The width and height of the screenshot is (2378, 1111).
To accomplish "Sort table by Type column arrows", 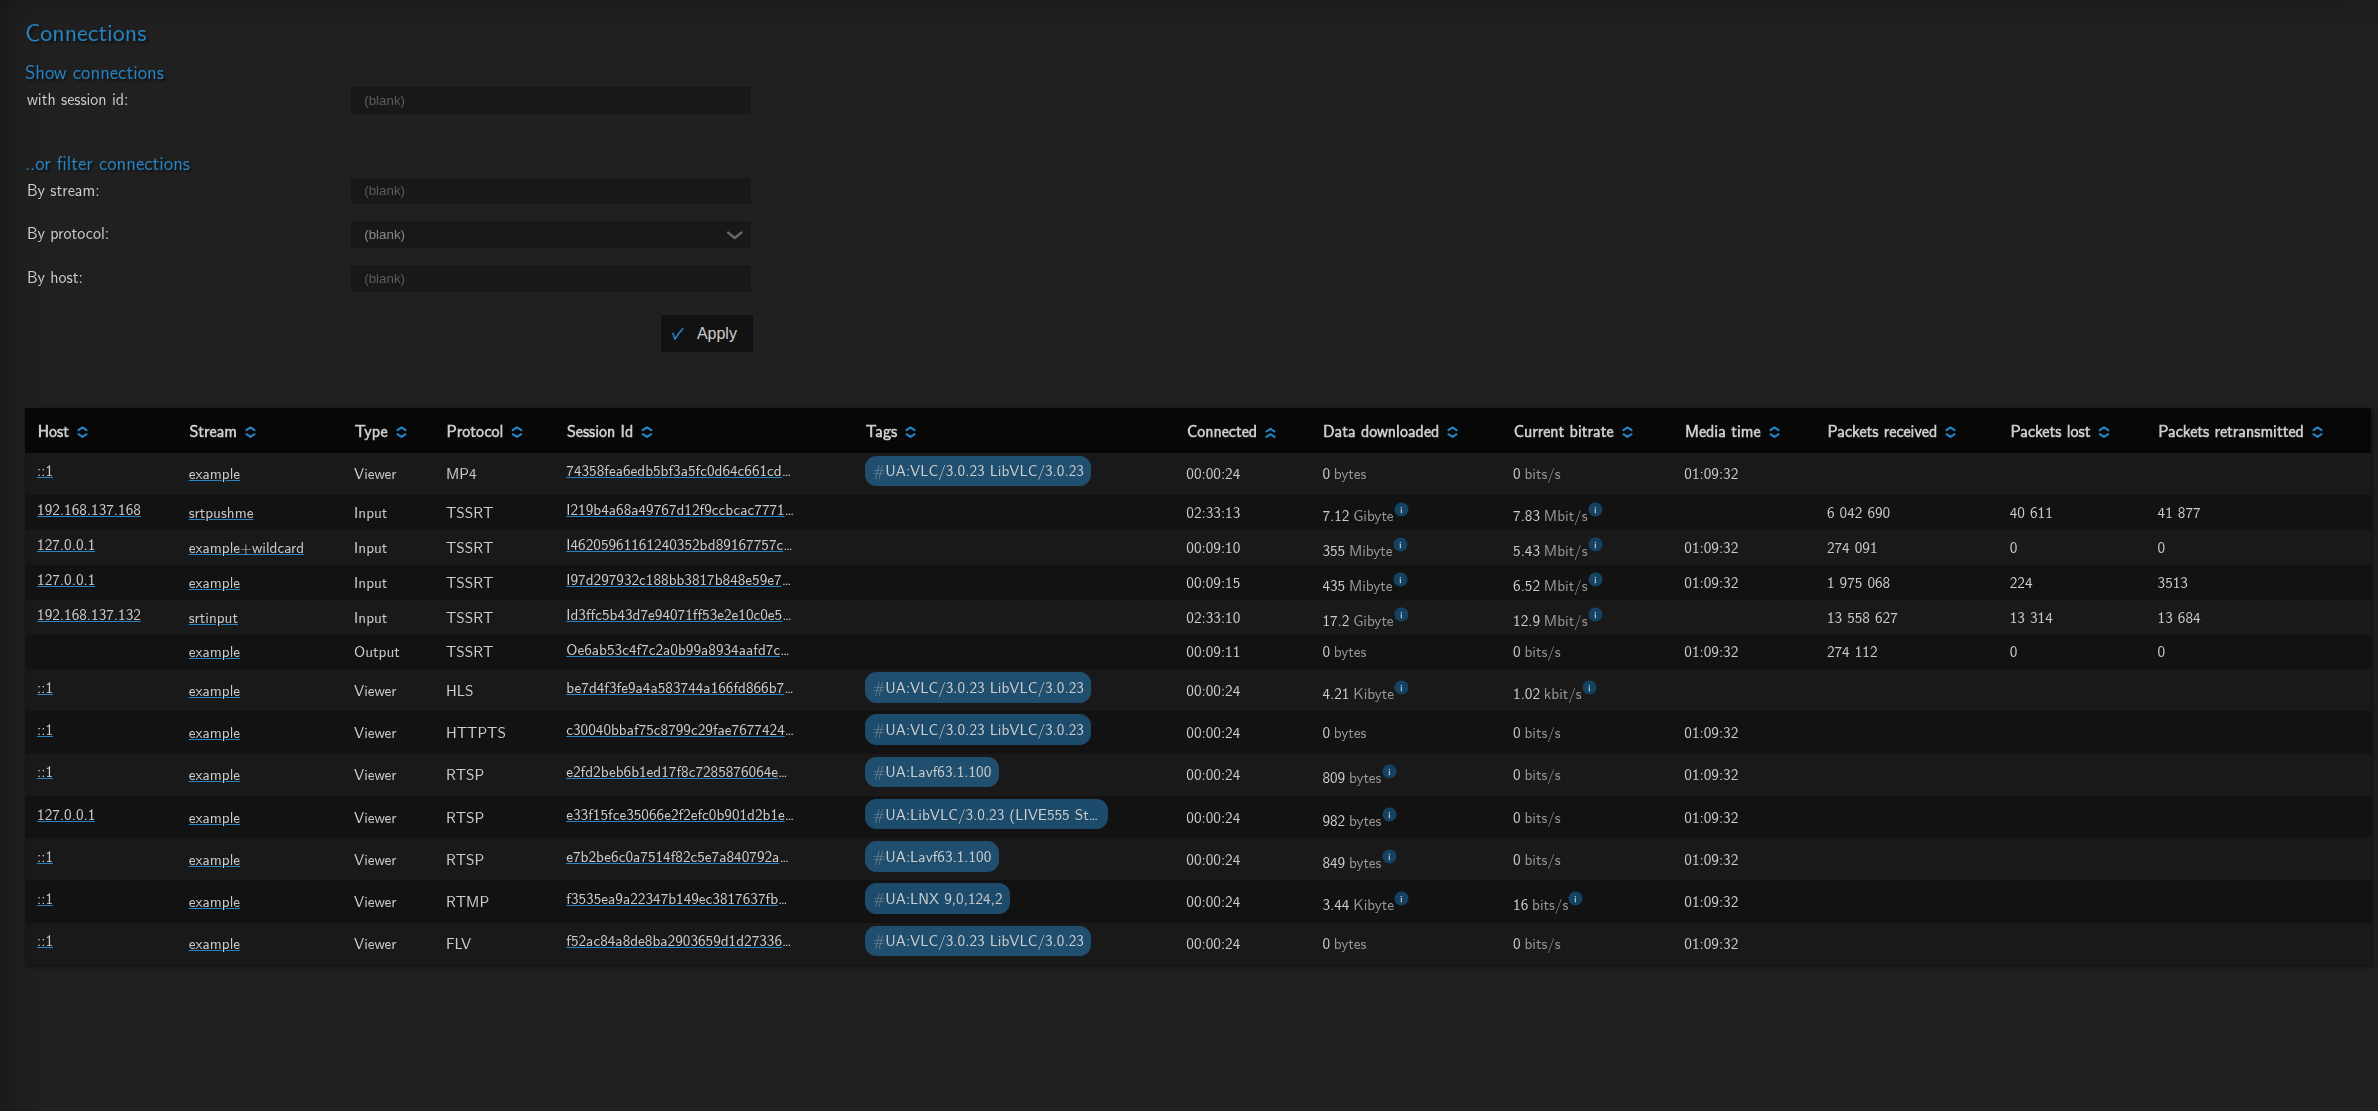I will [x=402, y=432].
